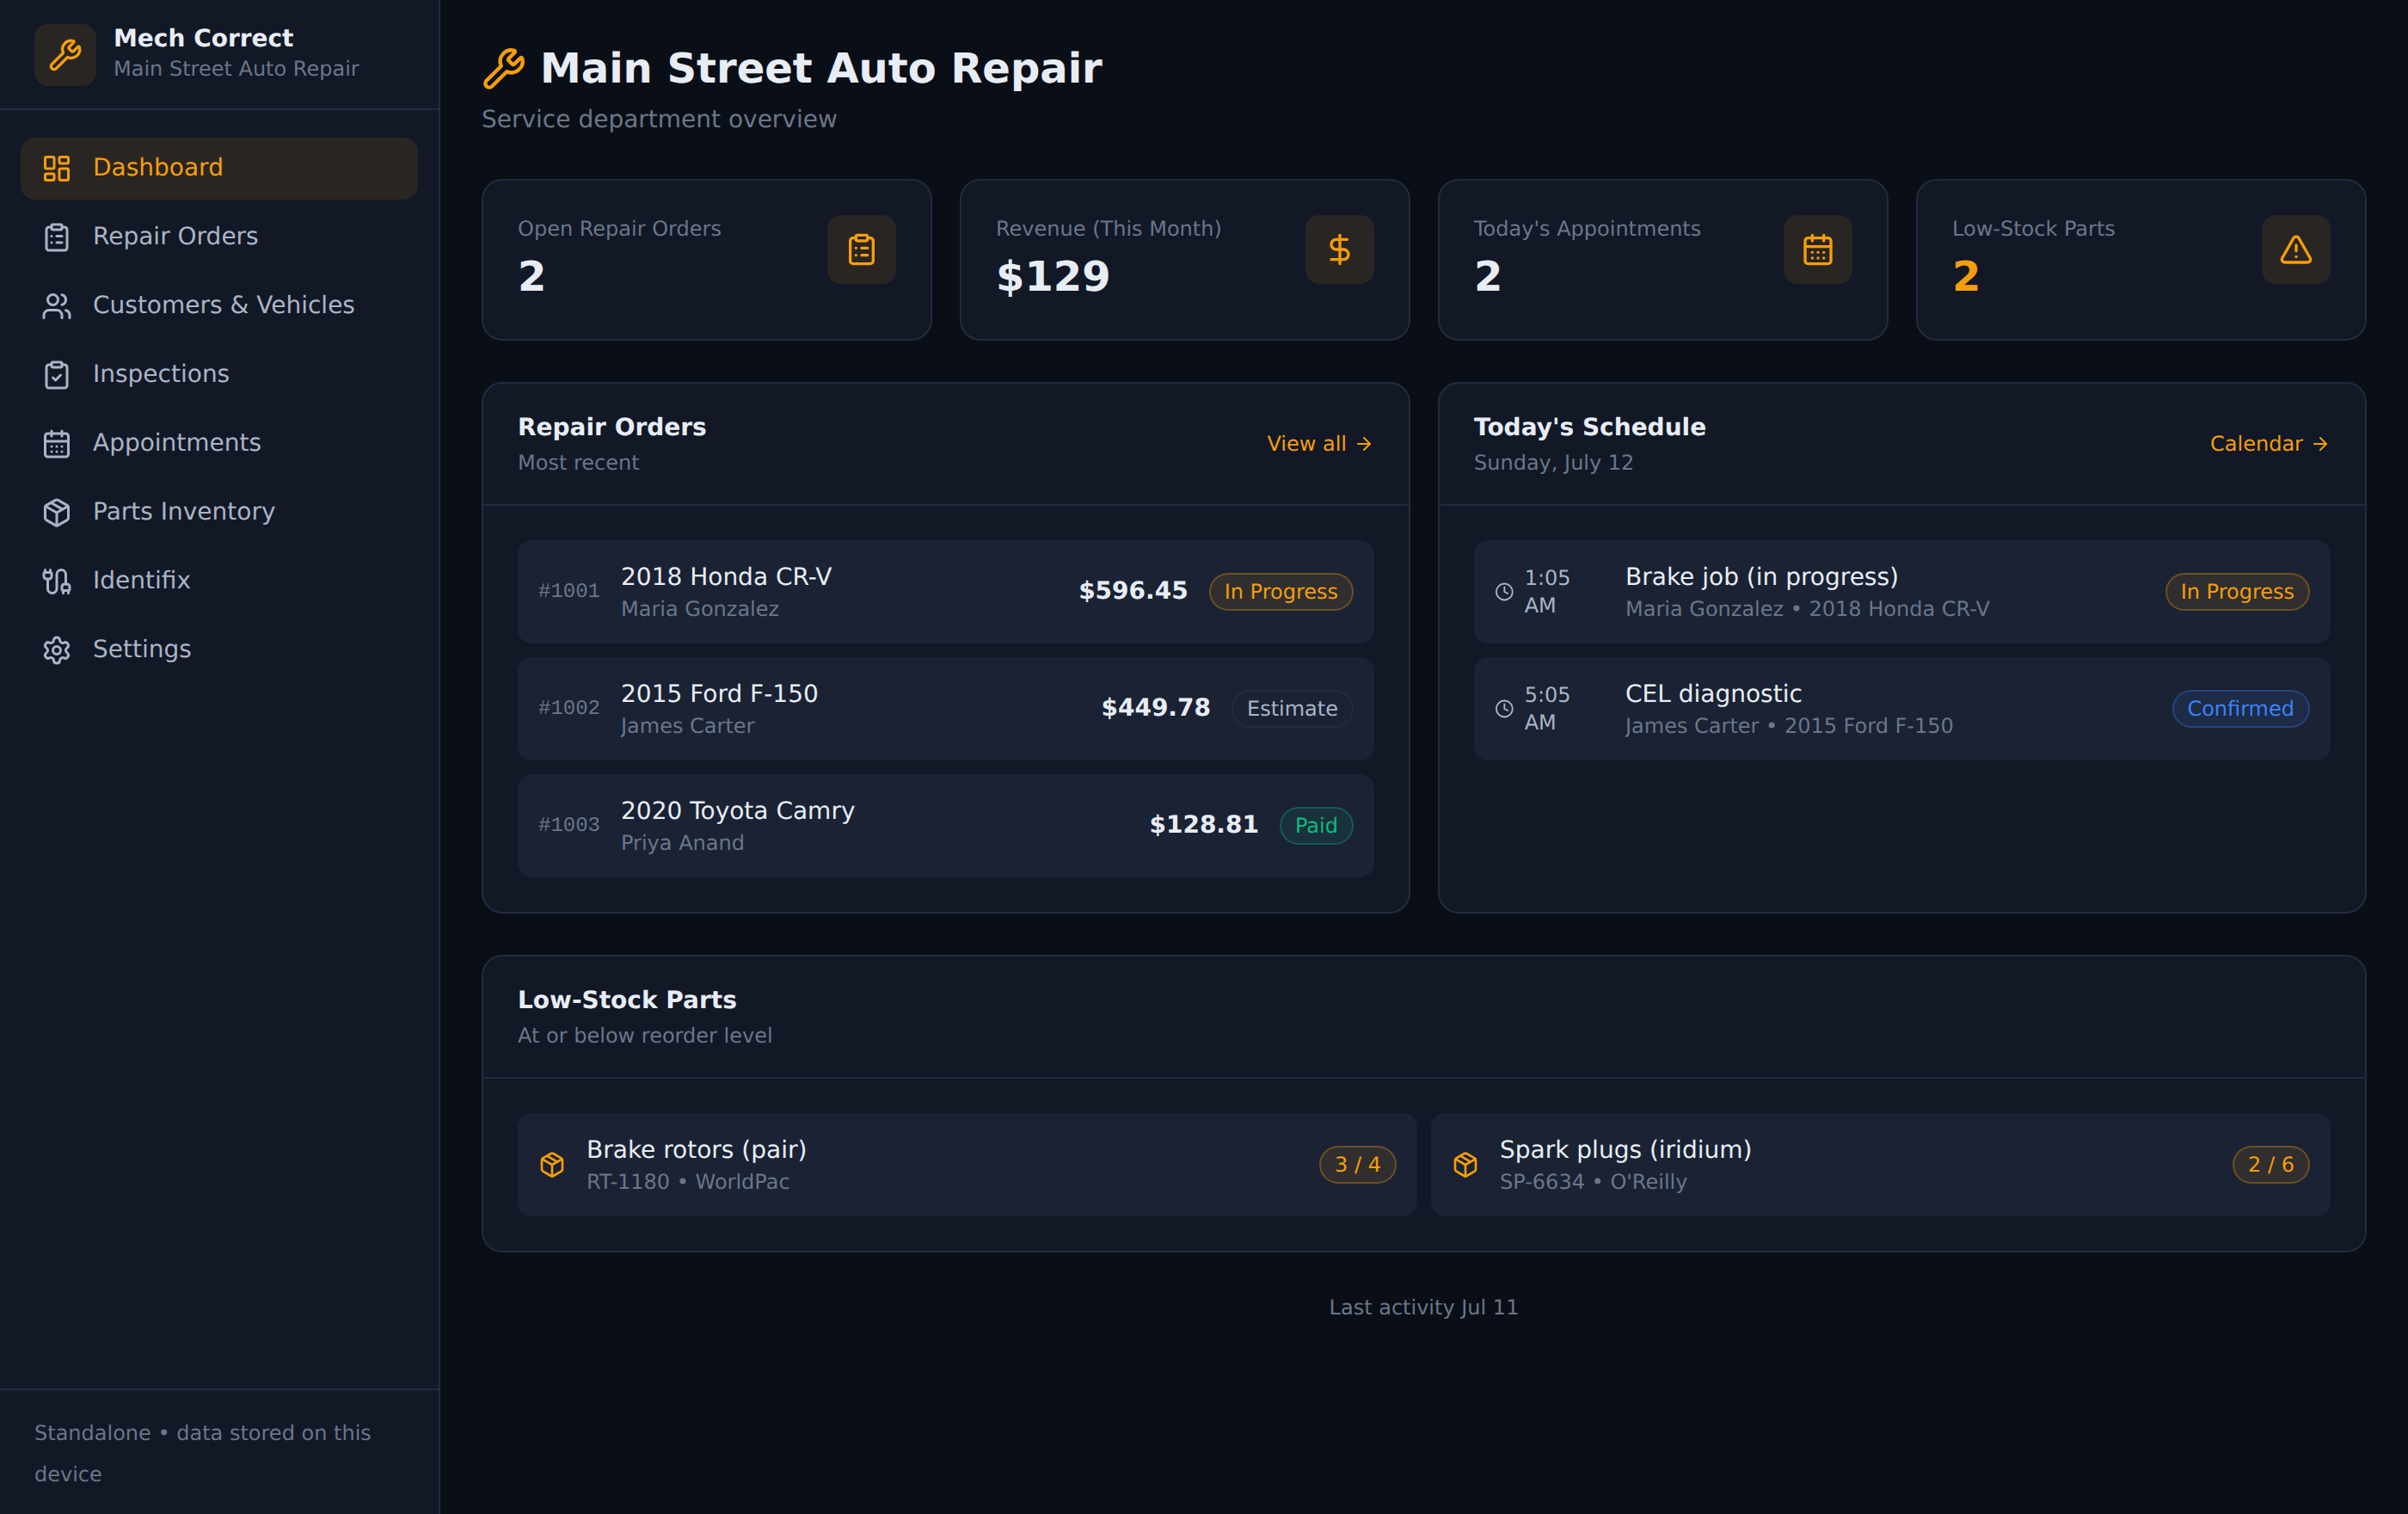Open the Brake rotors (pair) low-stock item

(967, 1165)
